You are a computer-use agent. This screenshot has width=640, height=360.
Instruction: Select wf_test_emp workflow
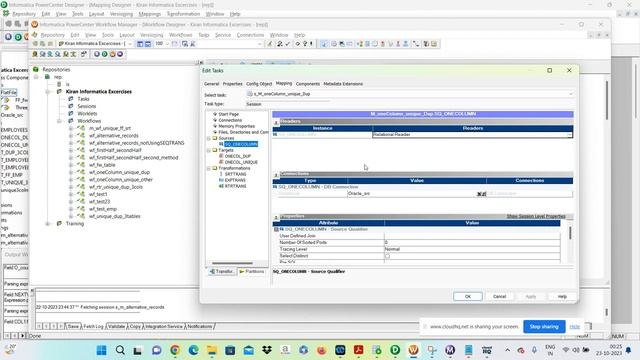pos(103,209)
